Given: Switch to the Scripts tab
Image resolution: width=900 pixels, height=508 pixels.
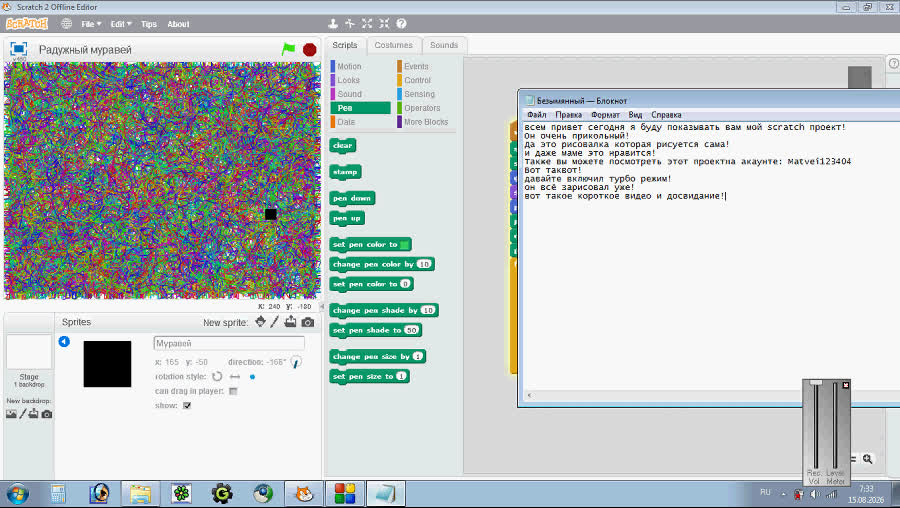Looking at the screenshot, I should coord(344,45).
